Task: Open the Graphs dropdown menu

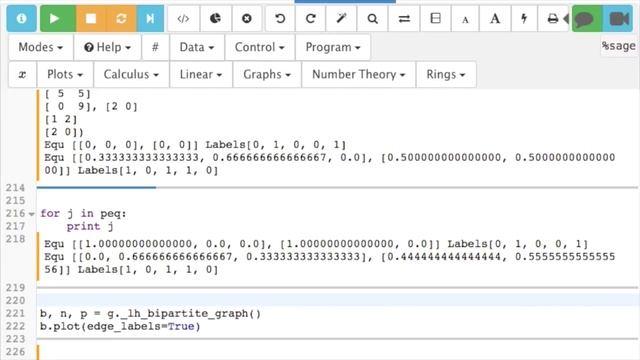Action: (267, 74)
